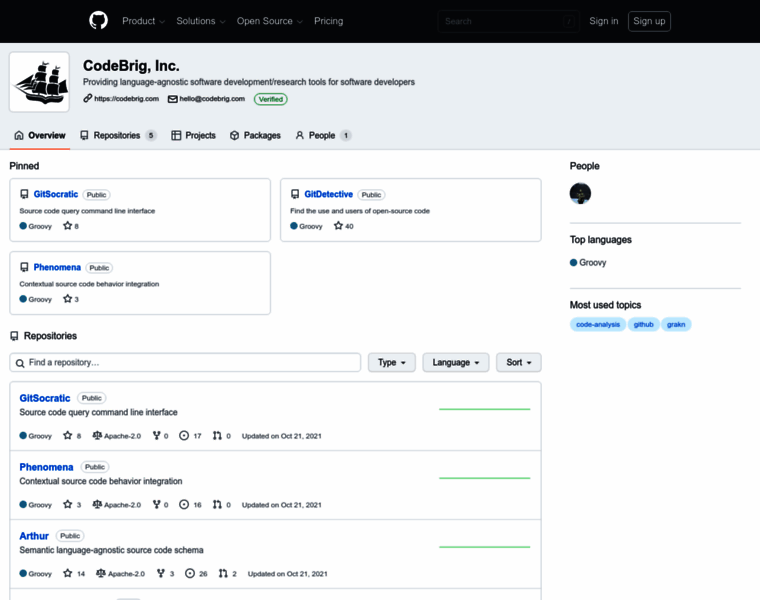Click the hello@codebrig.com email link

(212, 98)
